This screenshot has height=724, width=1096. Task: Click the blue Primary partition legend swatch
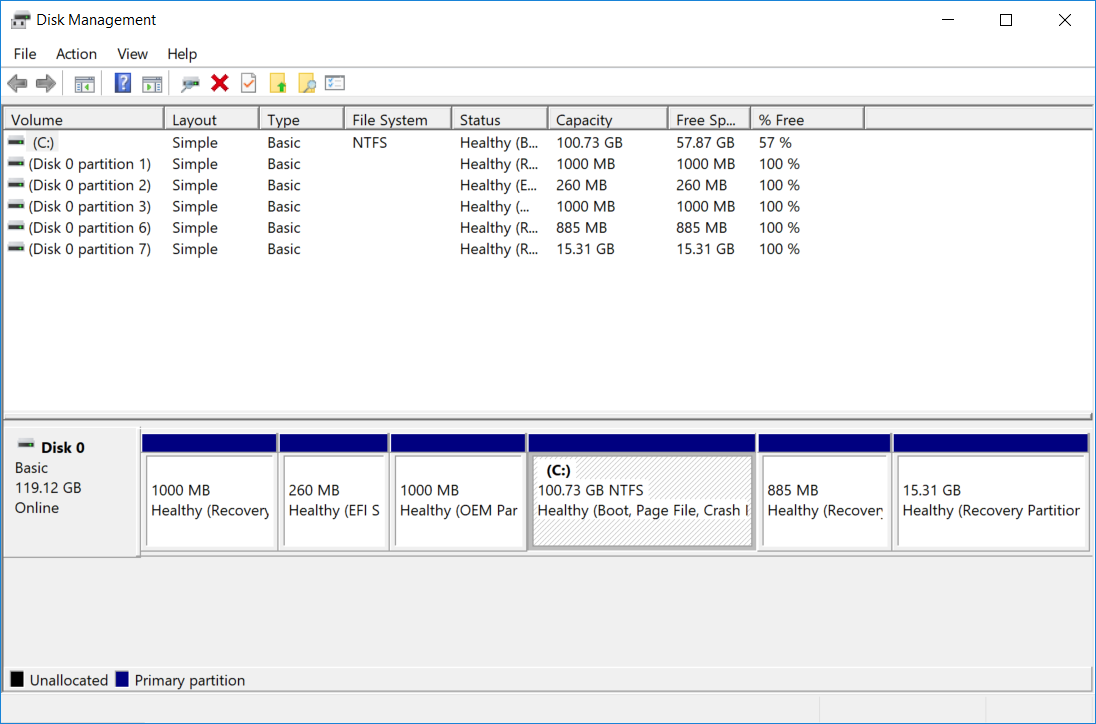pos(122,679)
